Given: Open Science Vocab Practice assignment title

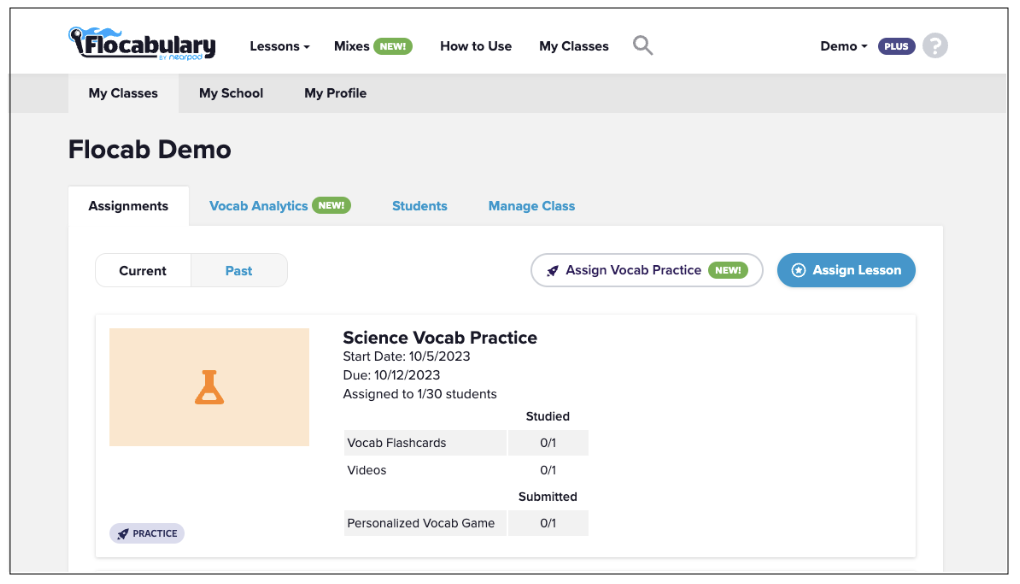Looking at the screenshot, I should [x=440, y=338].
